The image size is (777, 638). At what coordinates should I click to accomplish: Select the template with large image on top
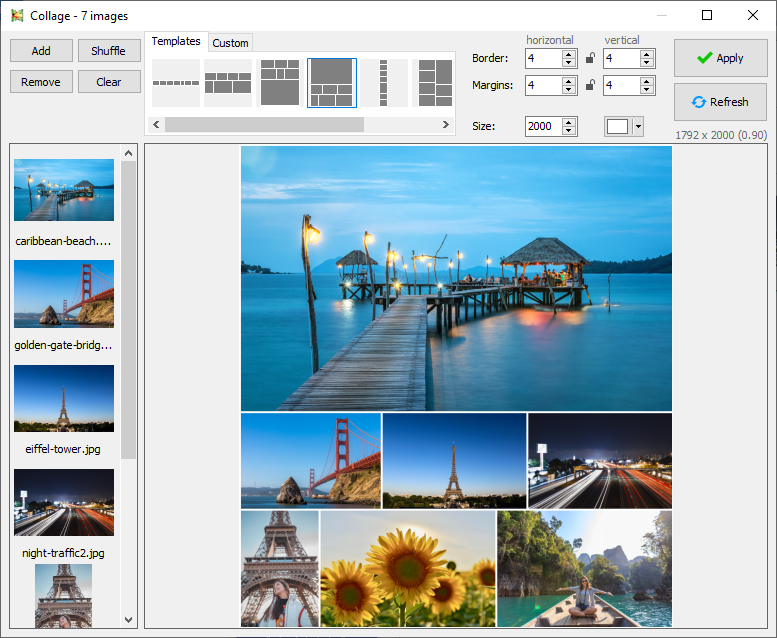pyautogui.click(x=331, y=83)
